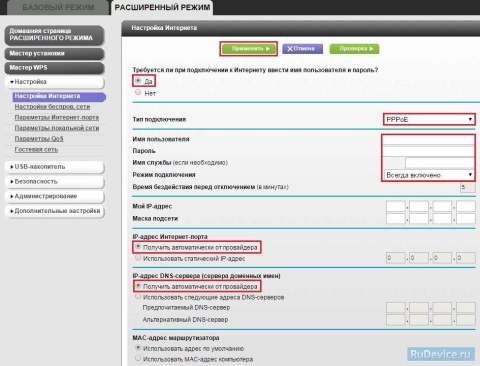The height and width of the screenshot is (366, 480).
Task: Click last octet of Маска подсети
Action: pyautogui.click(x=466, y=219)
